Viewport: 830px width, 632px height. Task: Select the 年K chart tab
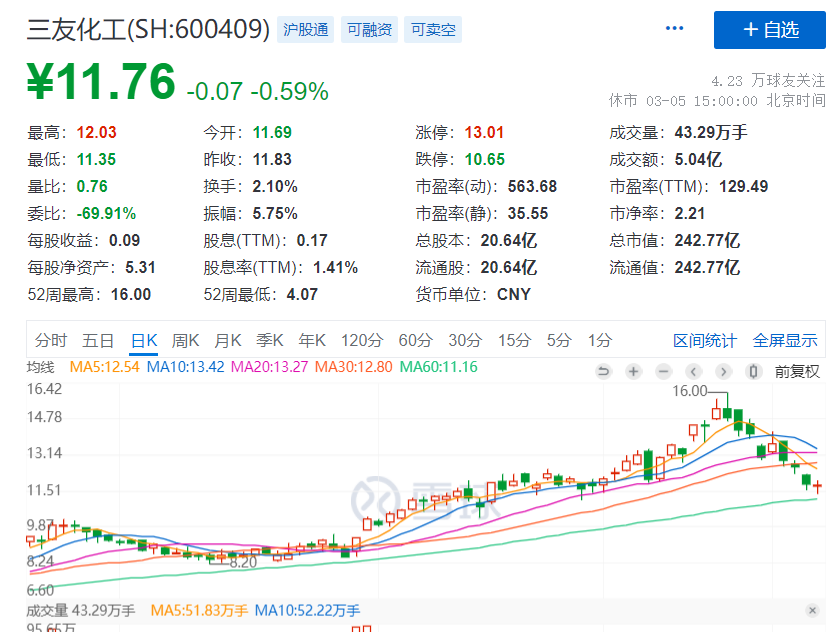coord(312,340)
